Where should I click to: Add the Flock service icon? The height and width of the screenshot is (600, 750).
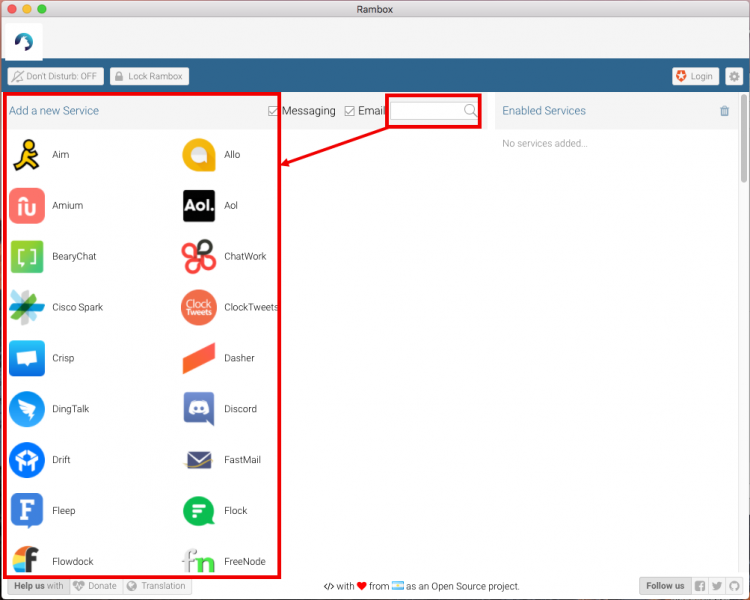199,511
